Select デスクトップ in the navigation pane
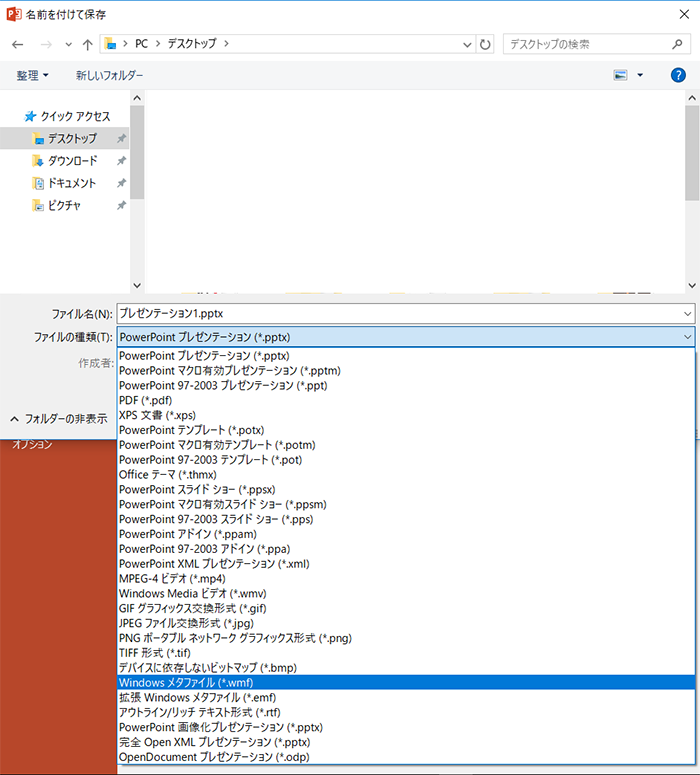Viewport: 700px width, 775px height. click(64, 138)
